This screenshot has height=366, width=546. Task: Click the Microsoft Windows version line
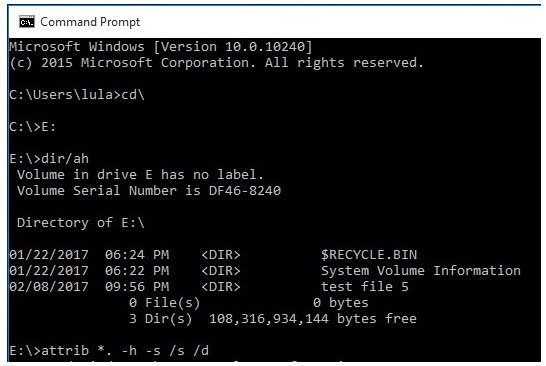pos(161,47)
